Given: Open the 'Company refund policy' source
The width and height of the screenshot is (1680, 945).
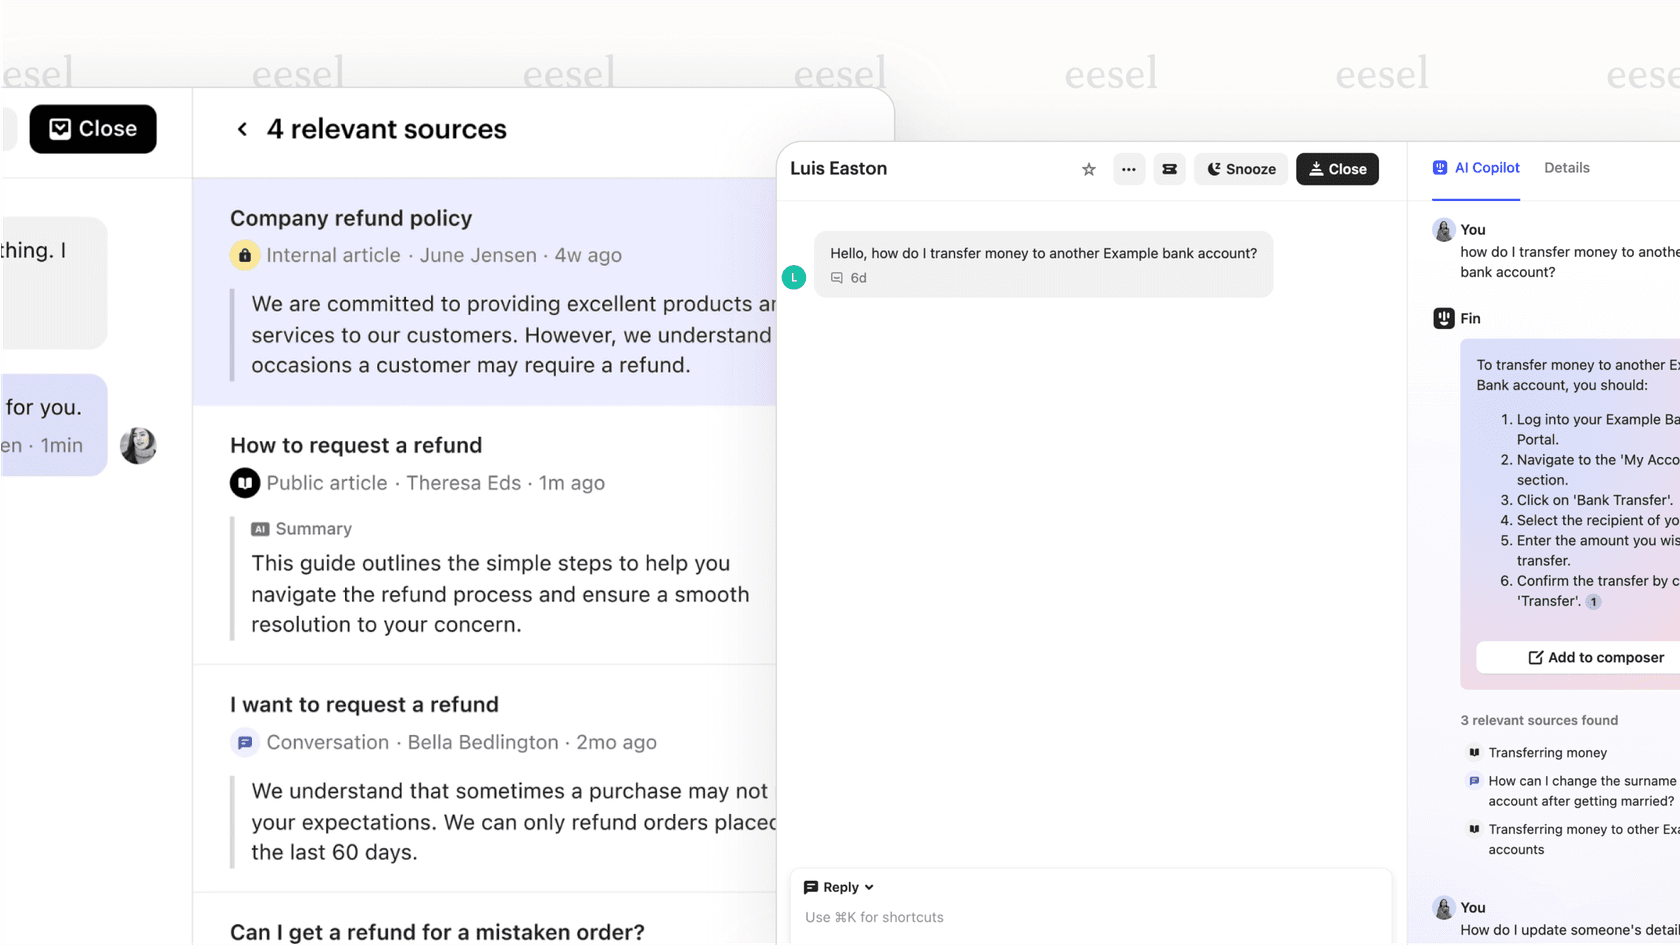Looking at the screenshot, I should (351, 218).
